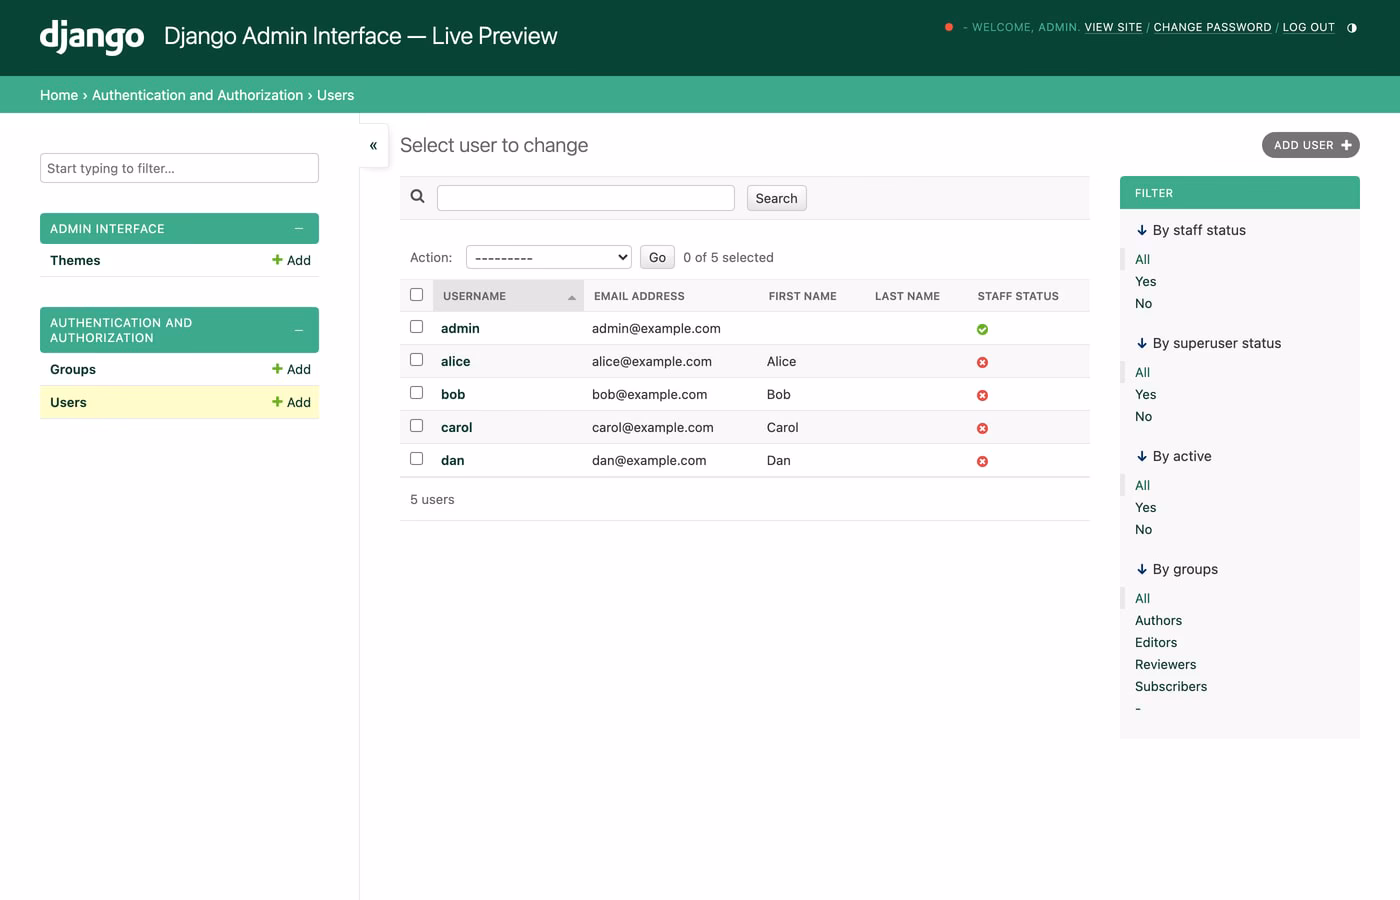The width and height of the screenshot is (1400, 900).
Task: Collapse the Authentication and Authorization section
Action: pyautogui.click(x=298, y=330)
